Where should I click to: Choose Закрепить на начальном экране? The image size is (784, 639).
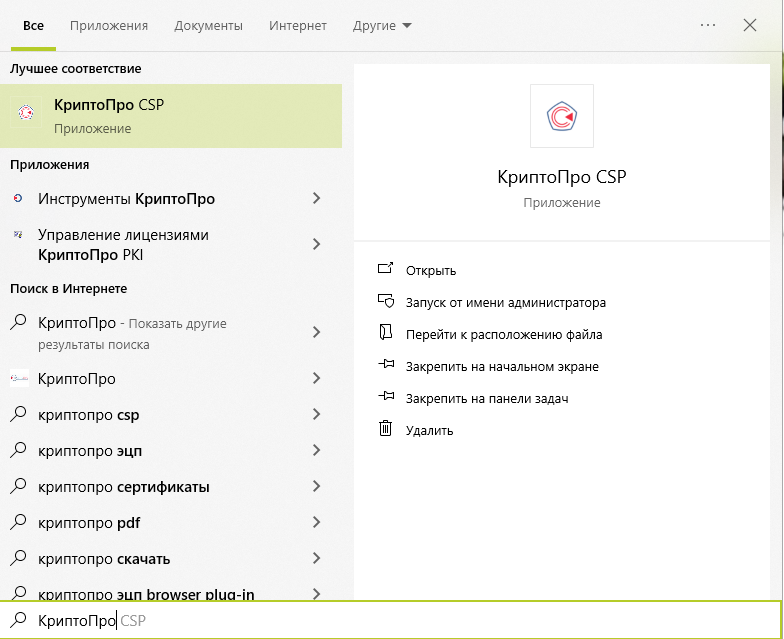[502, 366]
